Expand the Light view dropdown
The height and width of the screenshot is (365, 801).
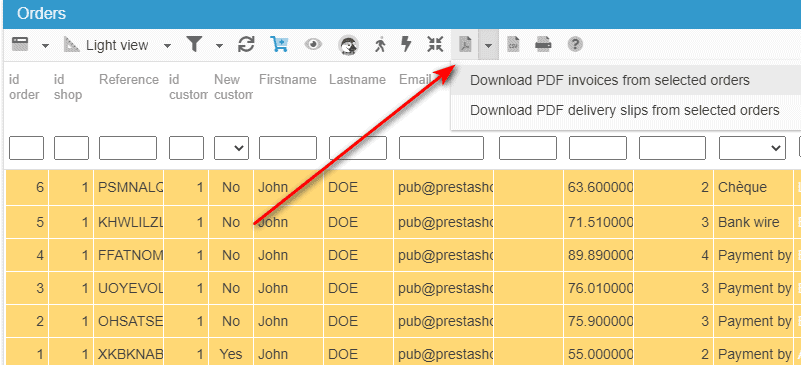[167, 46]
